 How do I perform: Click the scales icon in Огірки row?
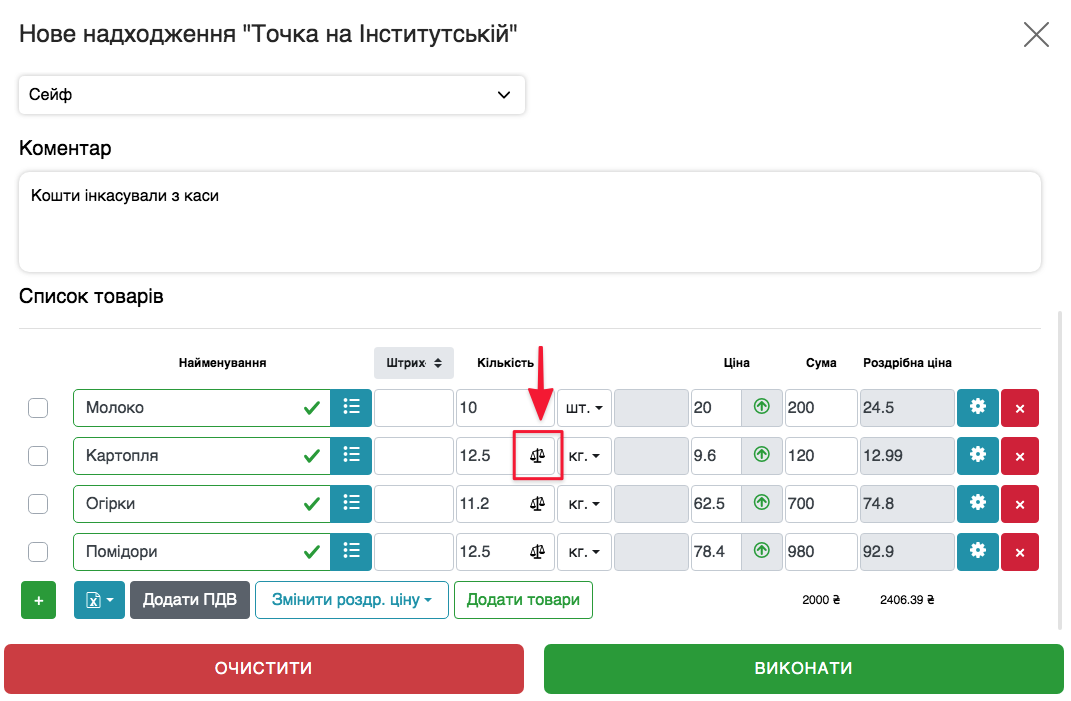point(538,504)
